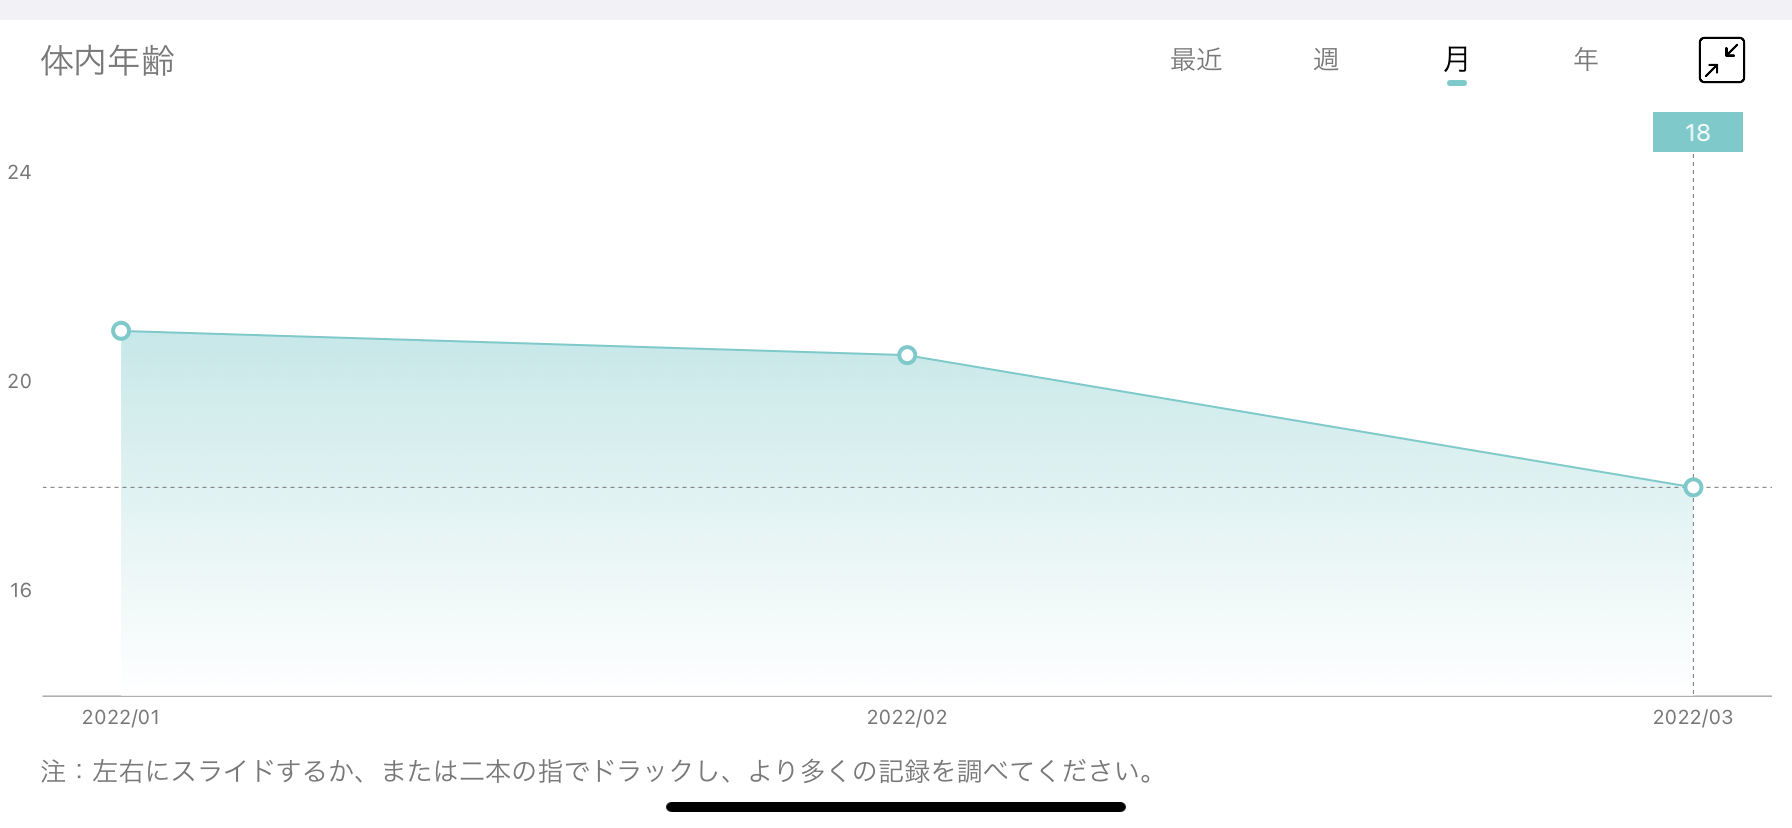Screen dimensions: 1792x828
Task: Switch to the 週 tab
Action: pos(1326,60)
